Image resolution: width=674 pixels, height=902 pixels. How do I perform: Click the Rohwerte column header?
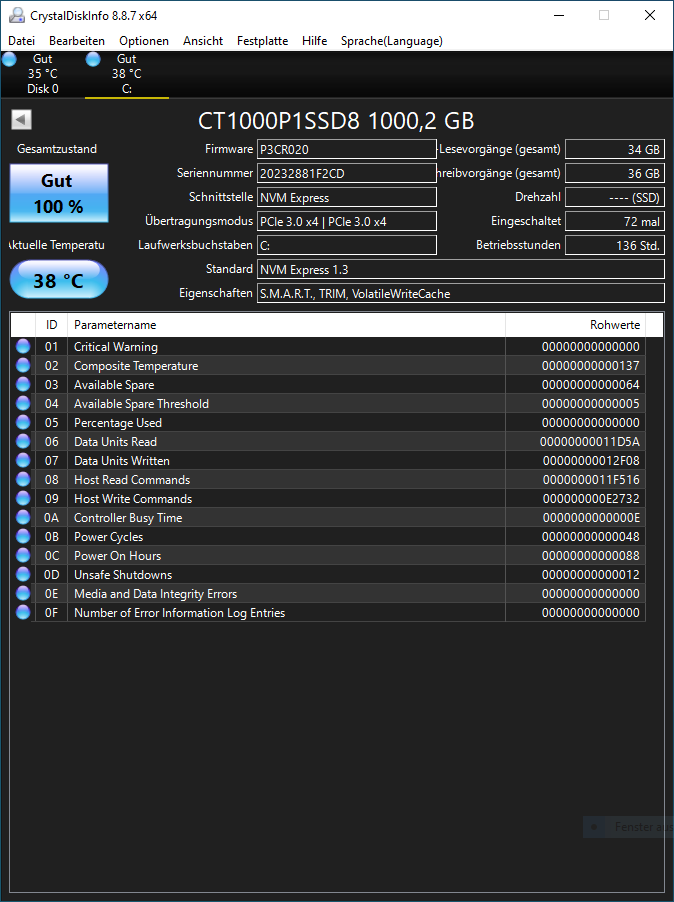point(576,325)
